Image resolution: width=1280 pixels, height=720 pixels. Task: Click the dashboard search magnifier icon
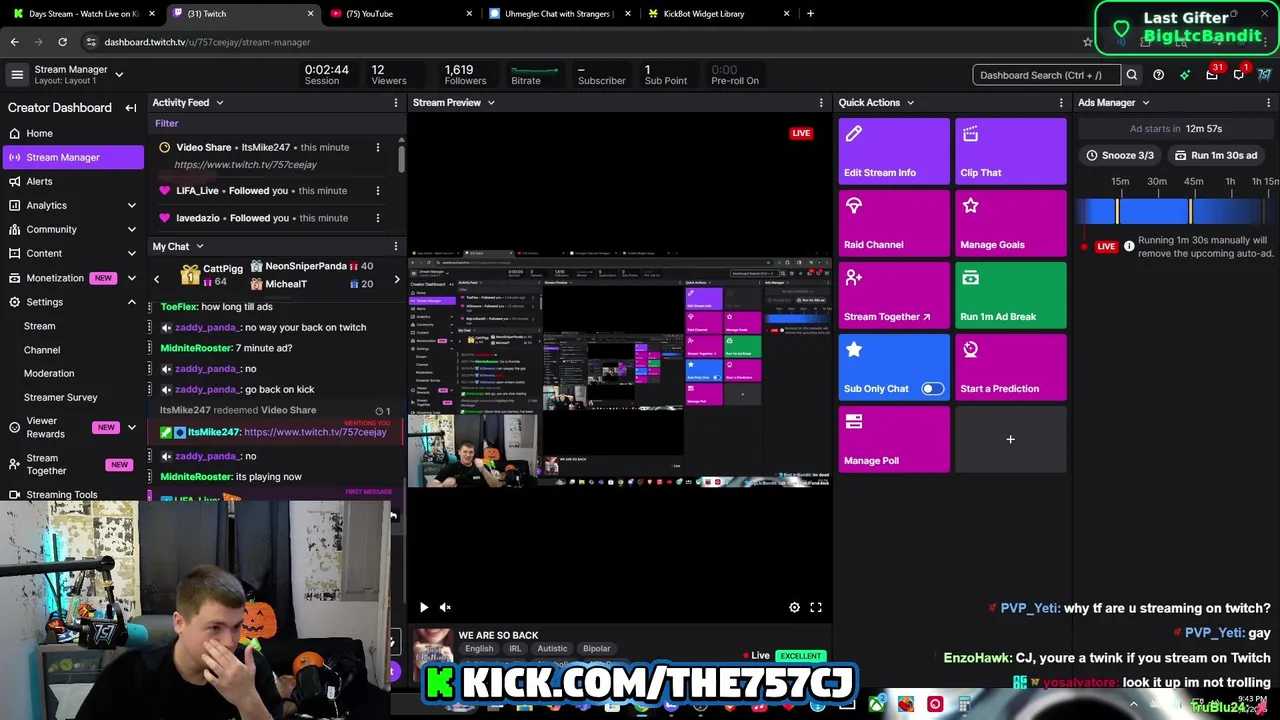click(1132, 75)
